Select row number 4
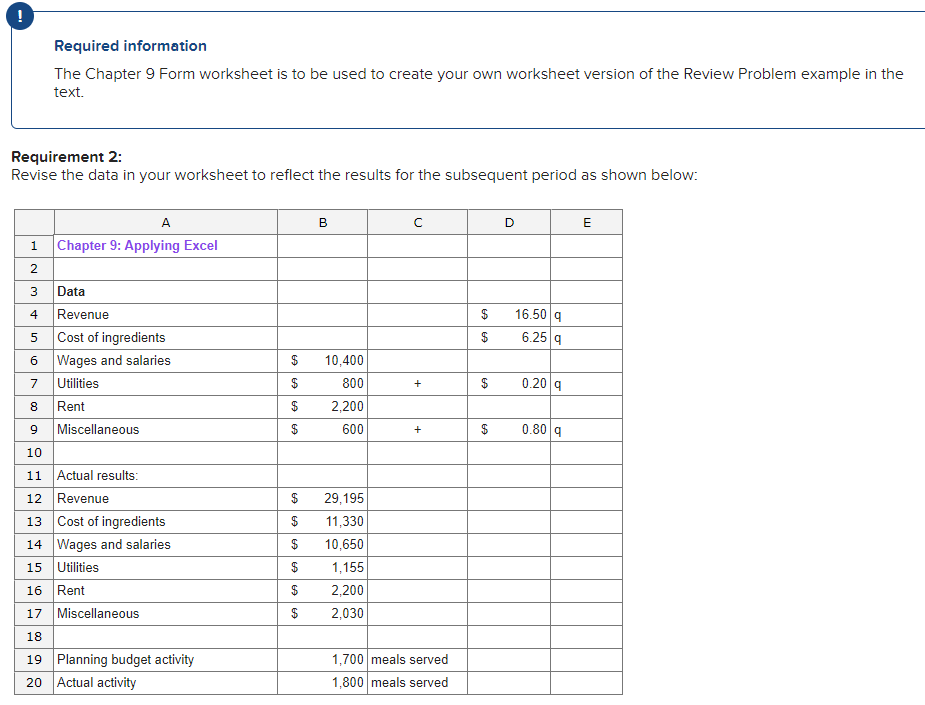This screenshot has height=705, width=925. click(33, 314)
